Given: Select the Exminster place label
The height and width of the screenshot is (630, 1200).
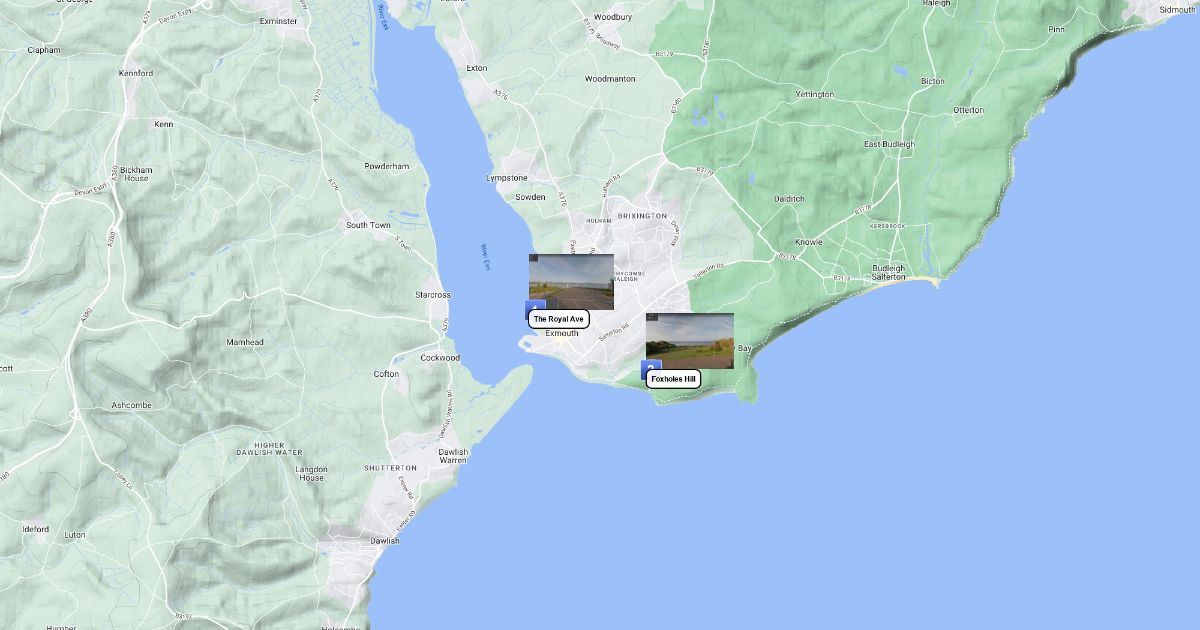Looking at the screenshot, I should click(x=278, y=20).
